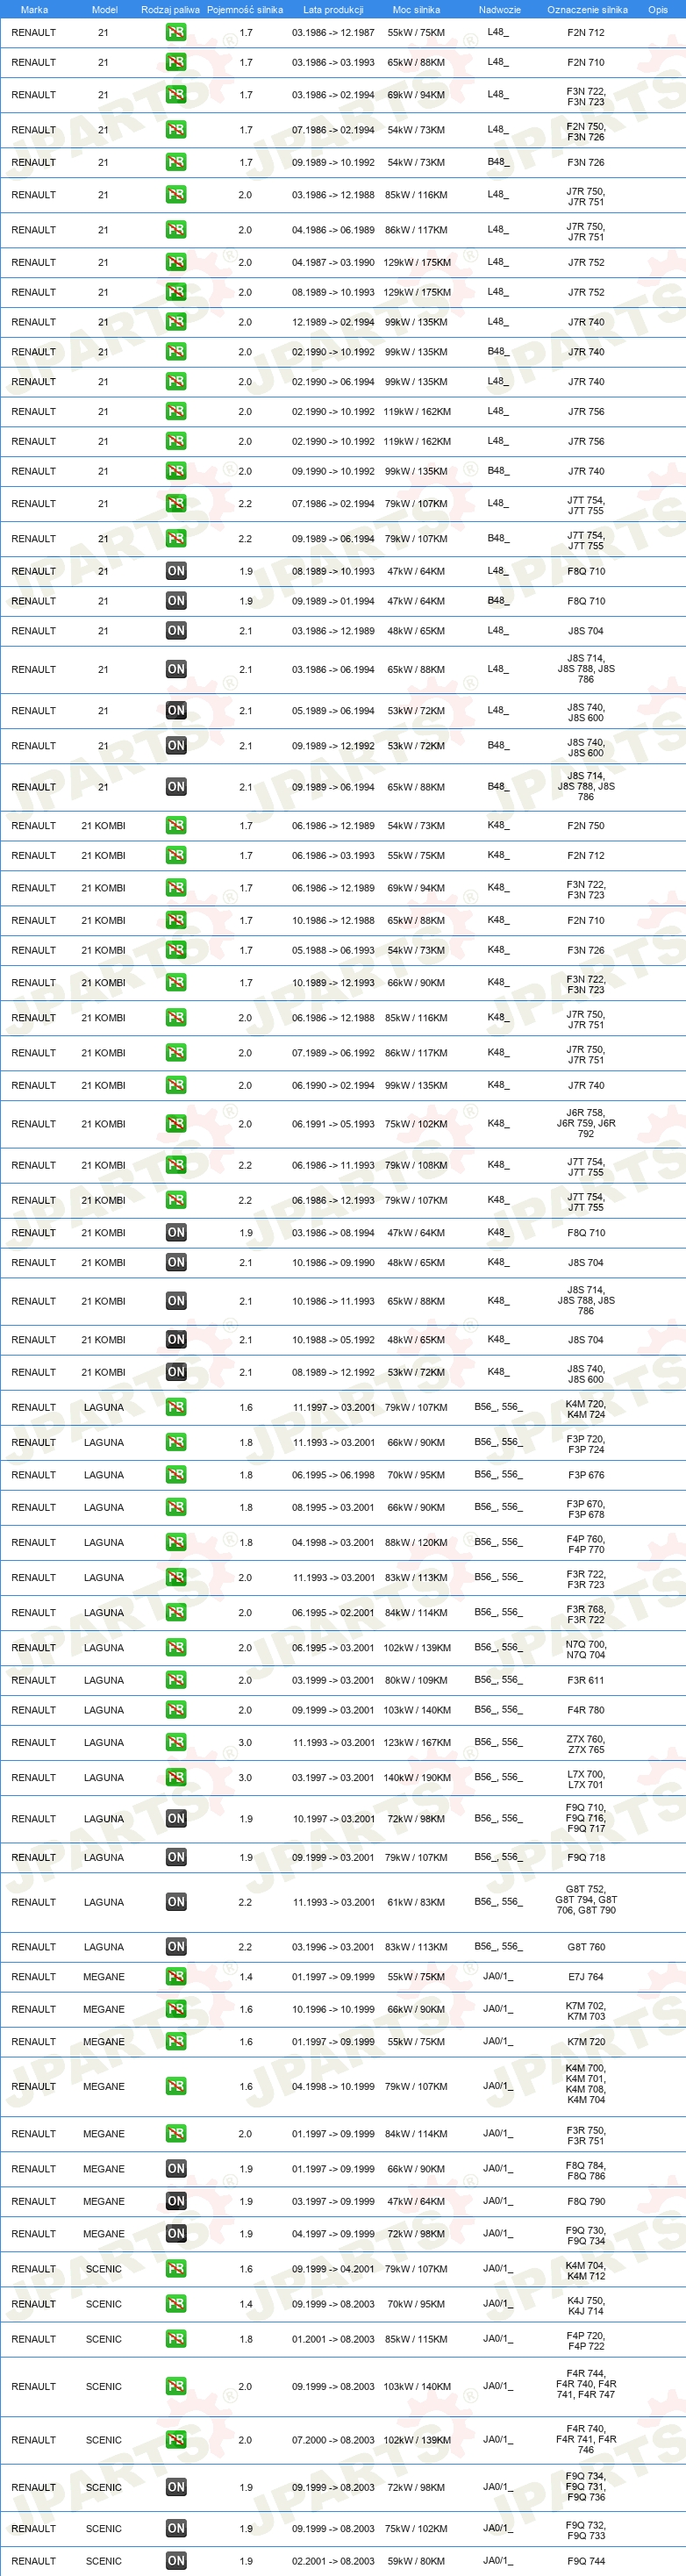Select ON icon in 21 row dated 03.1986 -> 12.1989
This screenshot has width=686, height=2576.
pos(176,631)
